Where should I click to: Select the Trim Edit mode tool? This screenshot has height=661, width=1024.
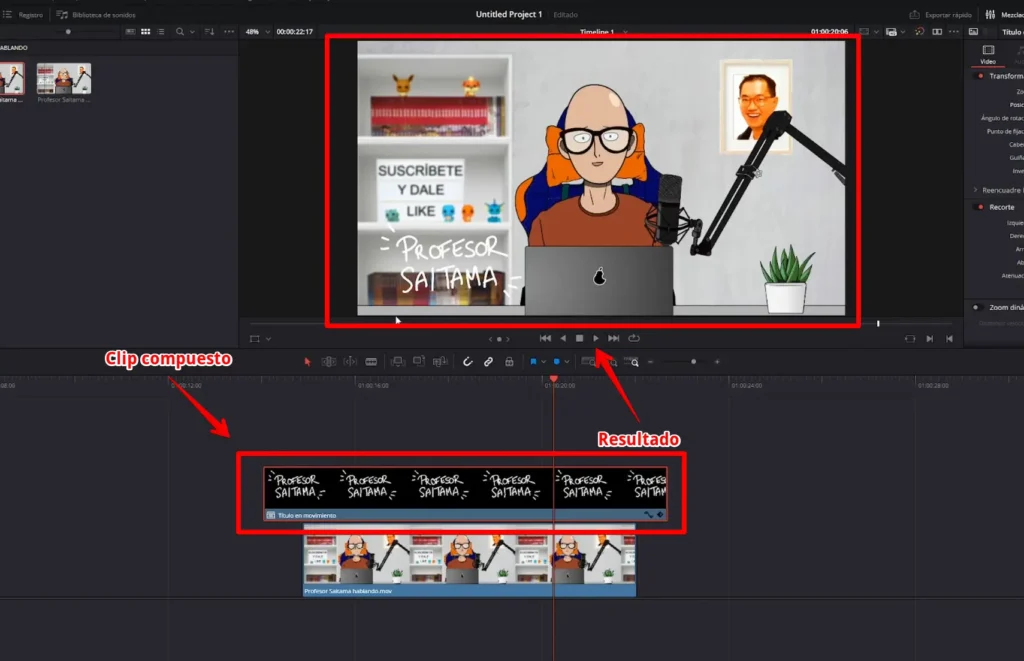[330, 361]
